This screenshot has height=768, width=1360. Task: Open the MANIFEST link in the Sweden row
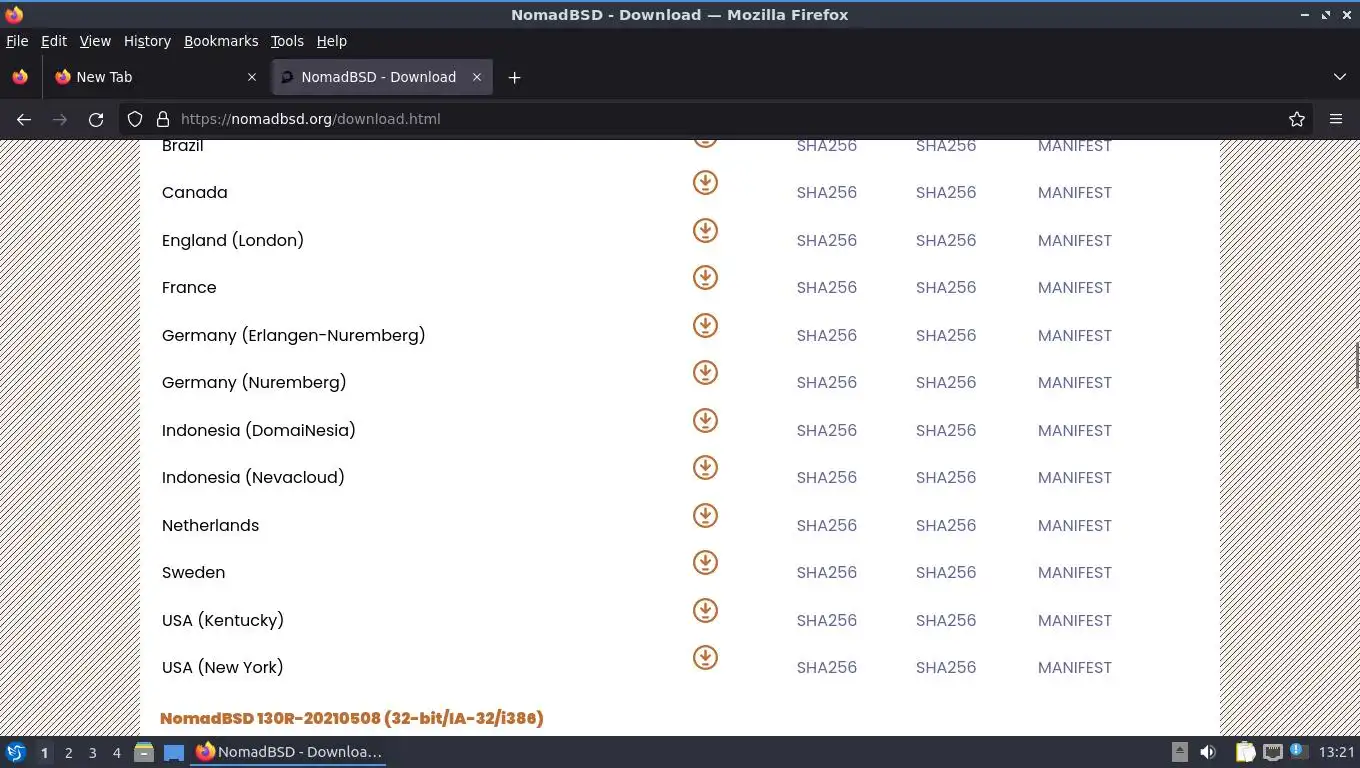[1075, 573]
